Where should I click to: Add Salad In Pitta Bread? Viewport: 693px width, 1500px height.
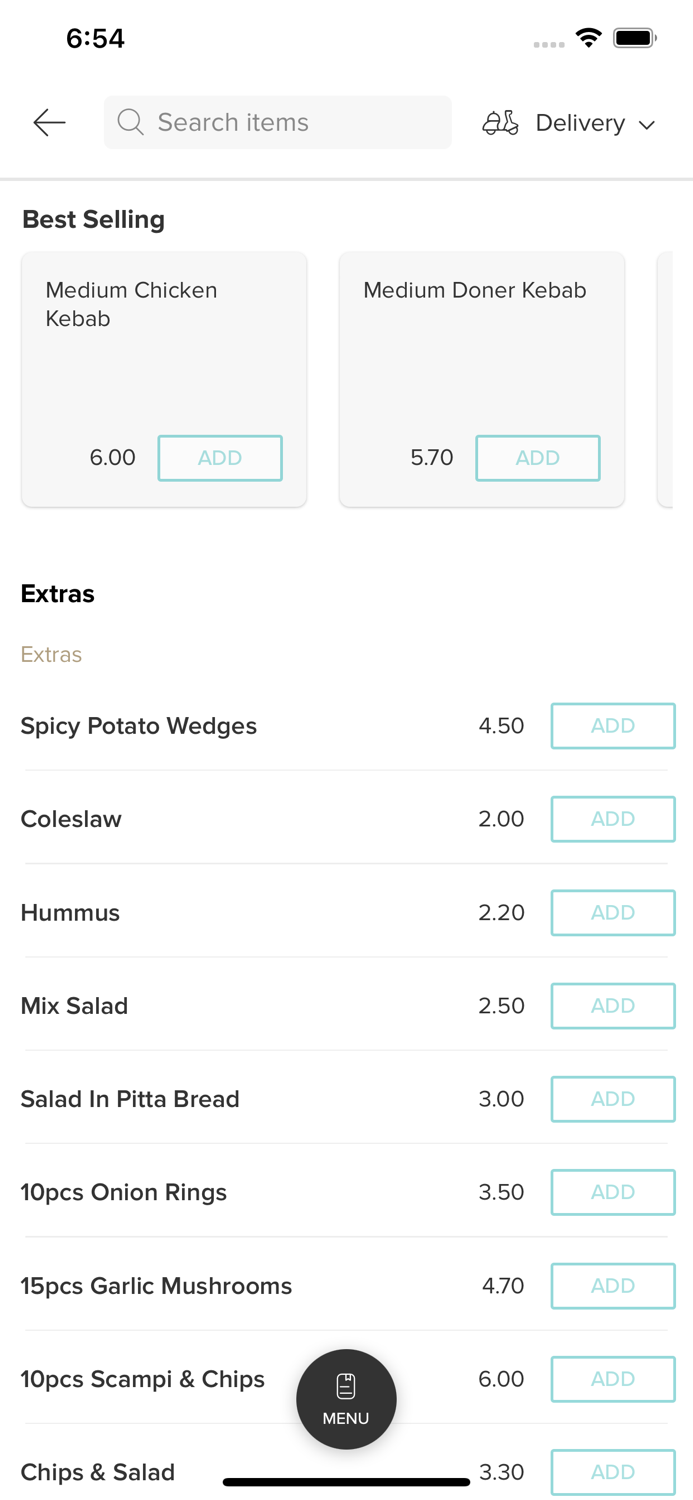coord(612,1099)
